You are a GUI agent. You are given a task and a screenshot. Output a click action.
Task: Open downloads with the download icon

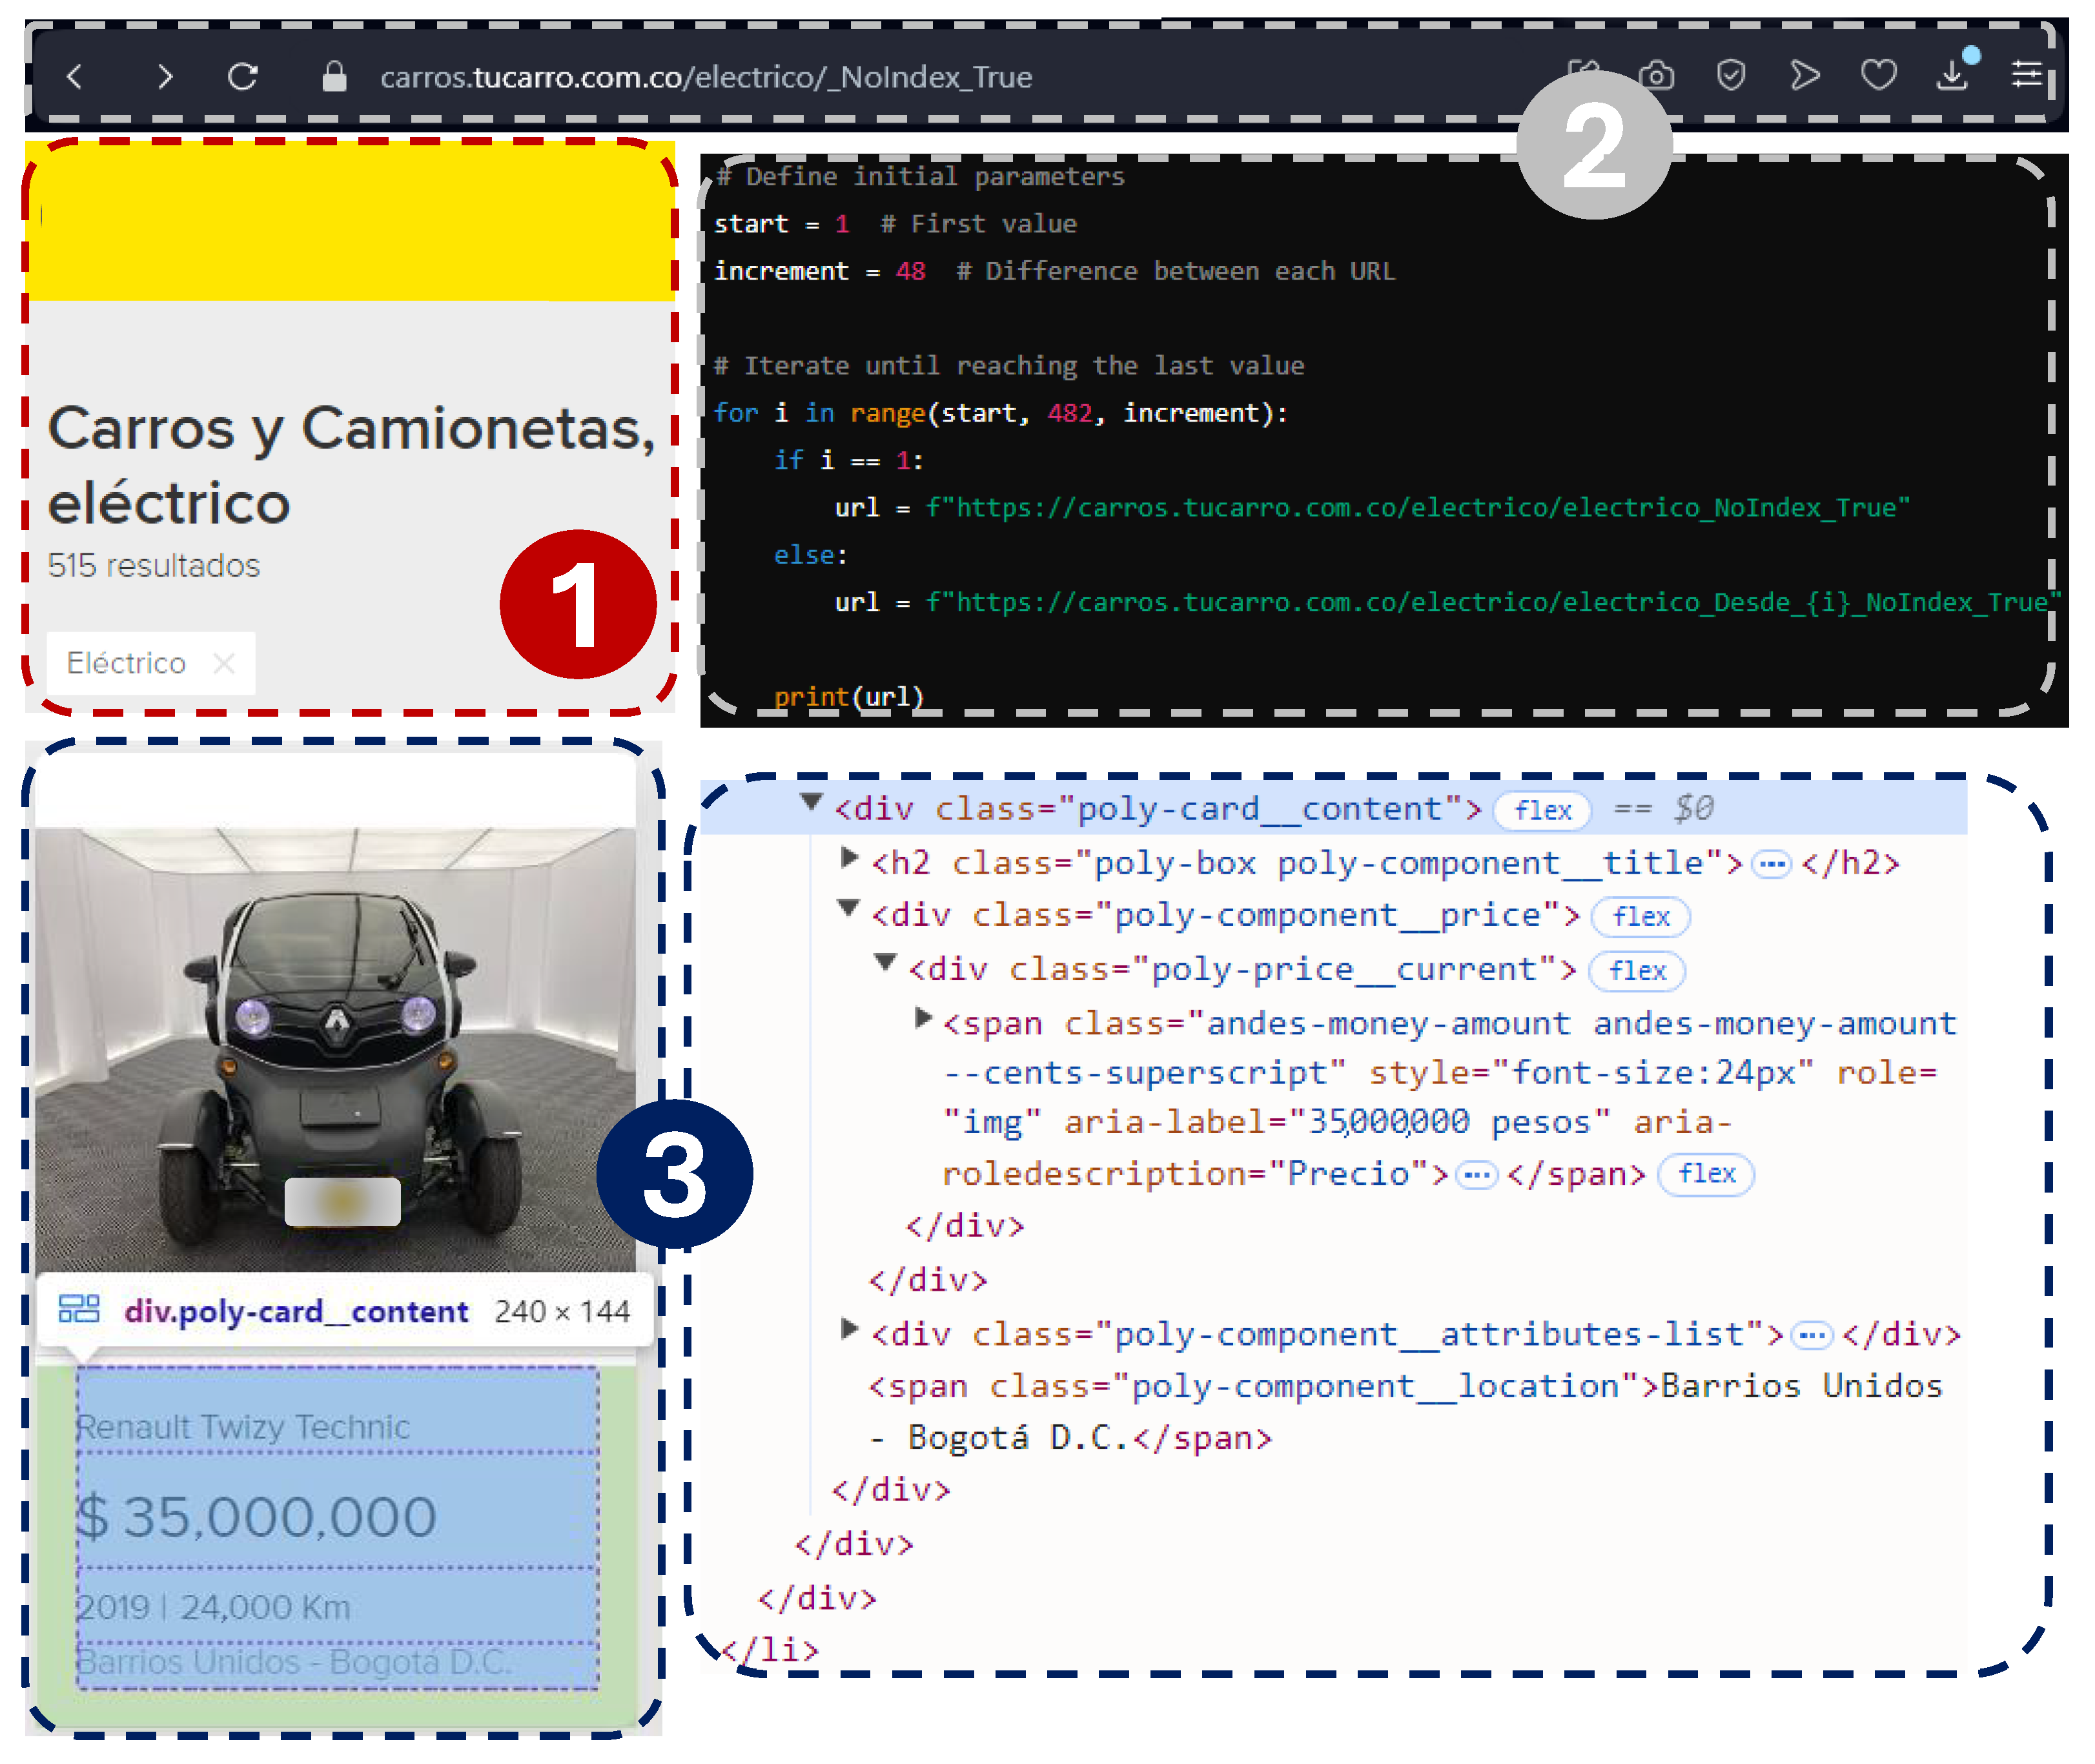coord(1951,76)
